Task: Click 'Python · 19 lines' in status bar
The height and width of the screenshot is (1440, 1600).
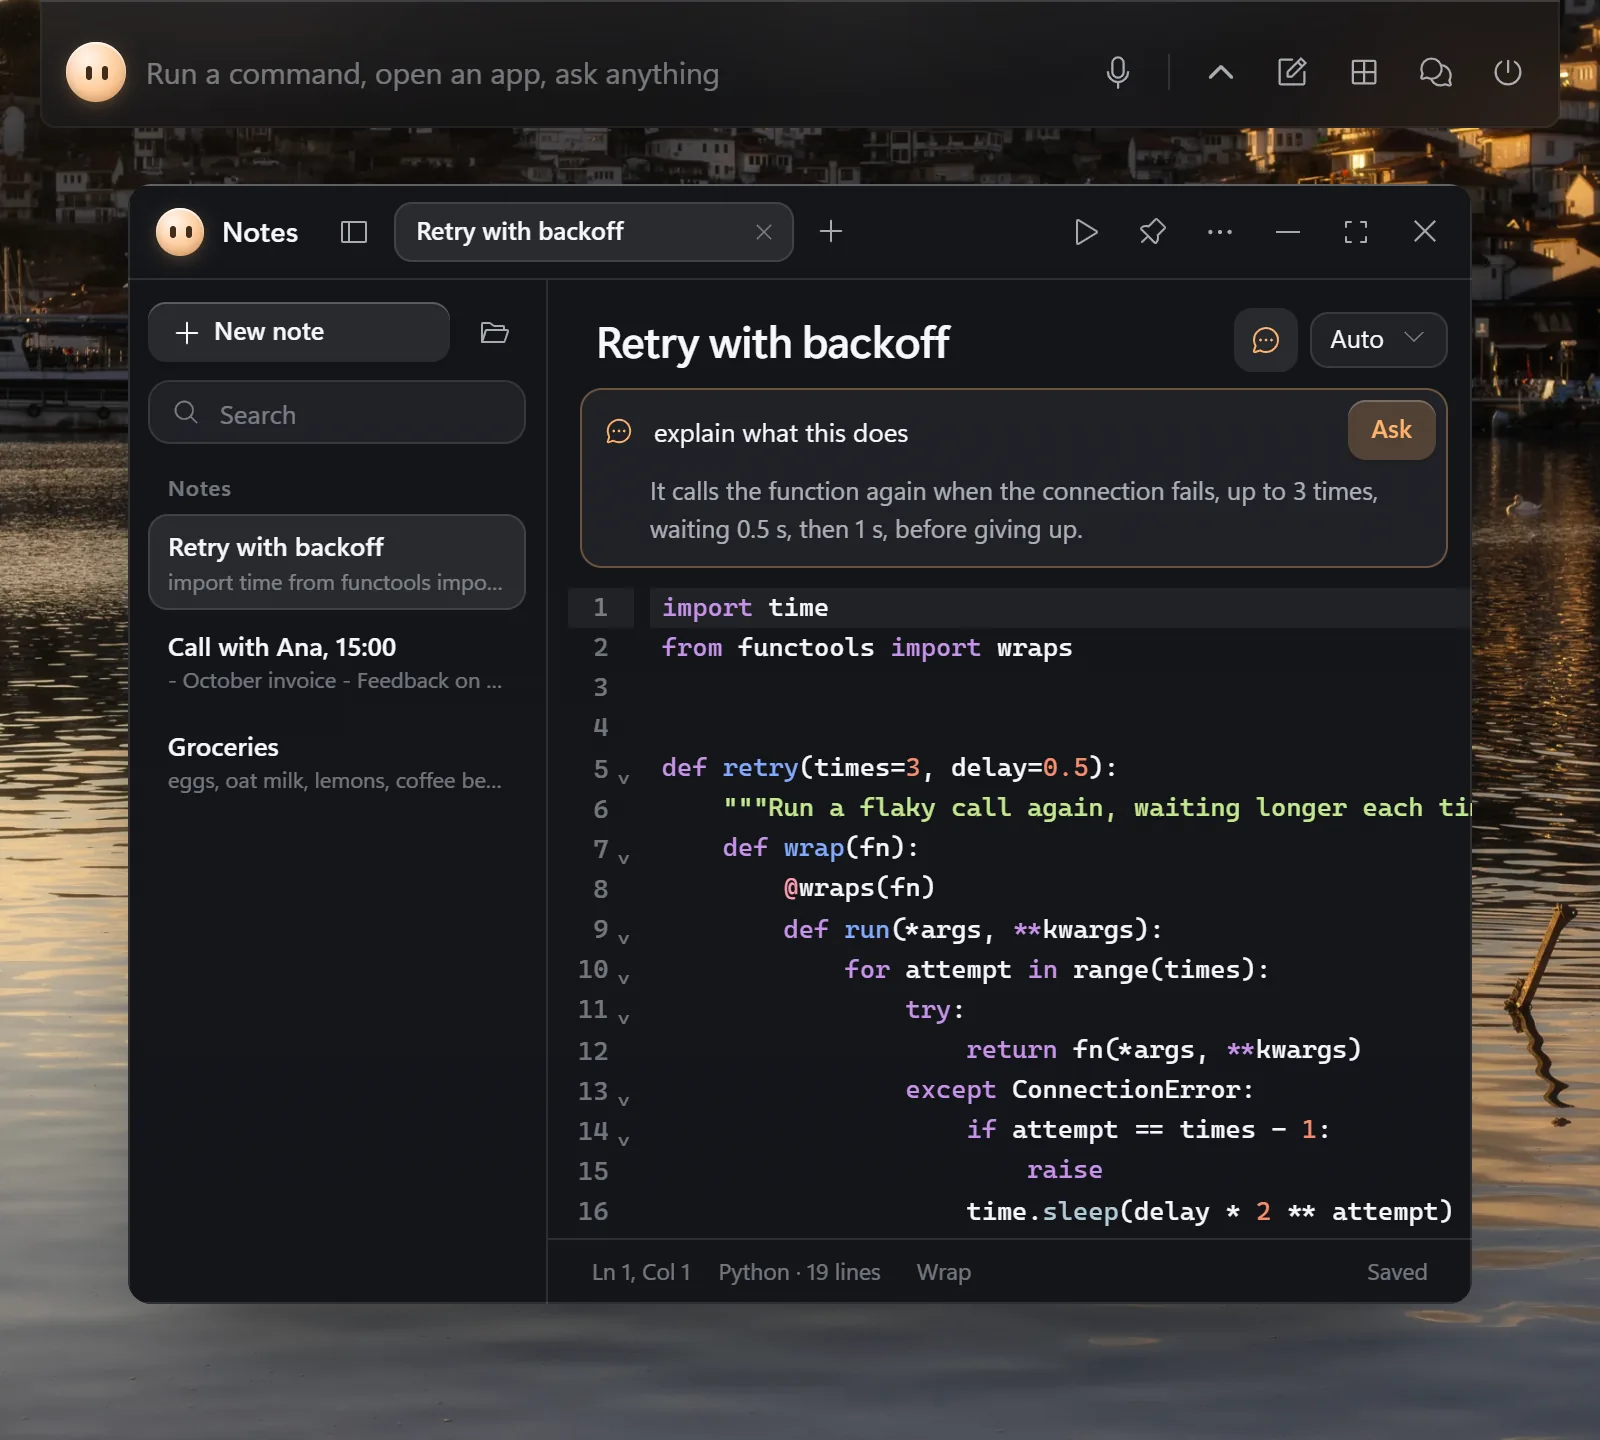Action: pyautogui.click(x=800, y=1272)
